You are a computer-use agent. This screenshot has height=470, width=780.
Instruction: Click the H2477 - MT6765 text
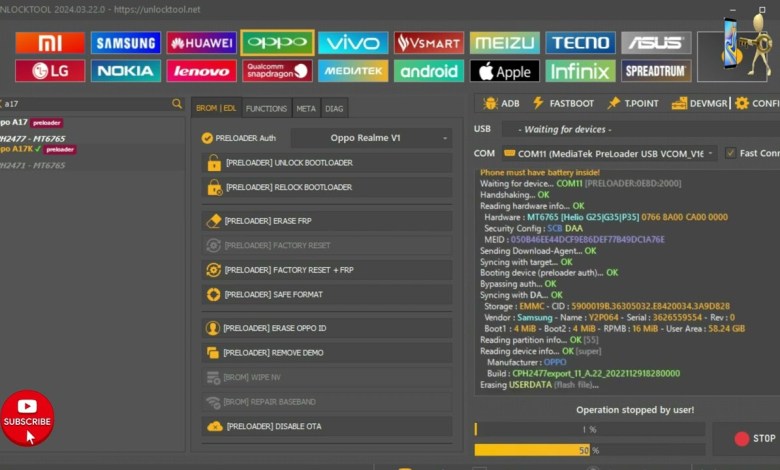coord(32,138)
